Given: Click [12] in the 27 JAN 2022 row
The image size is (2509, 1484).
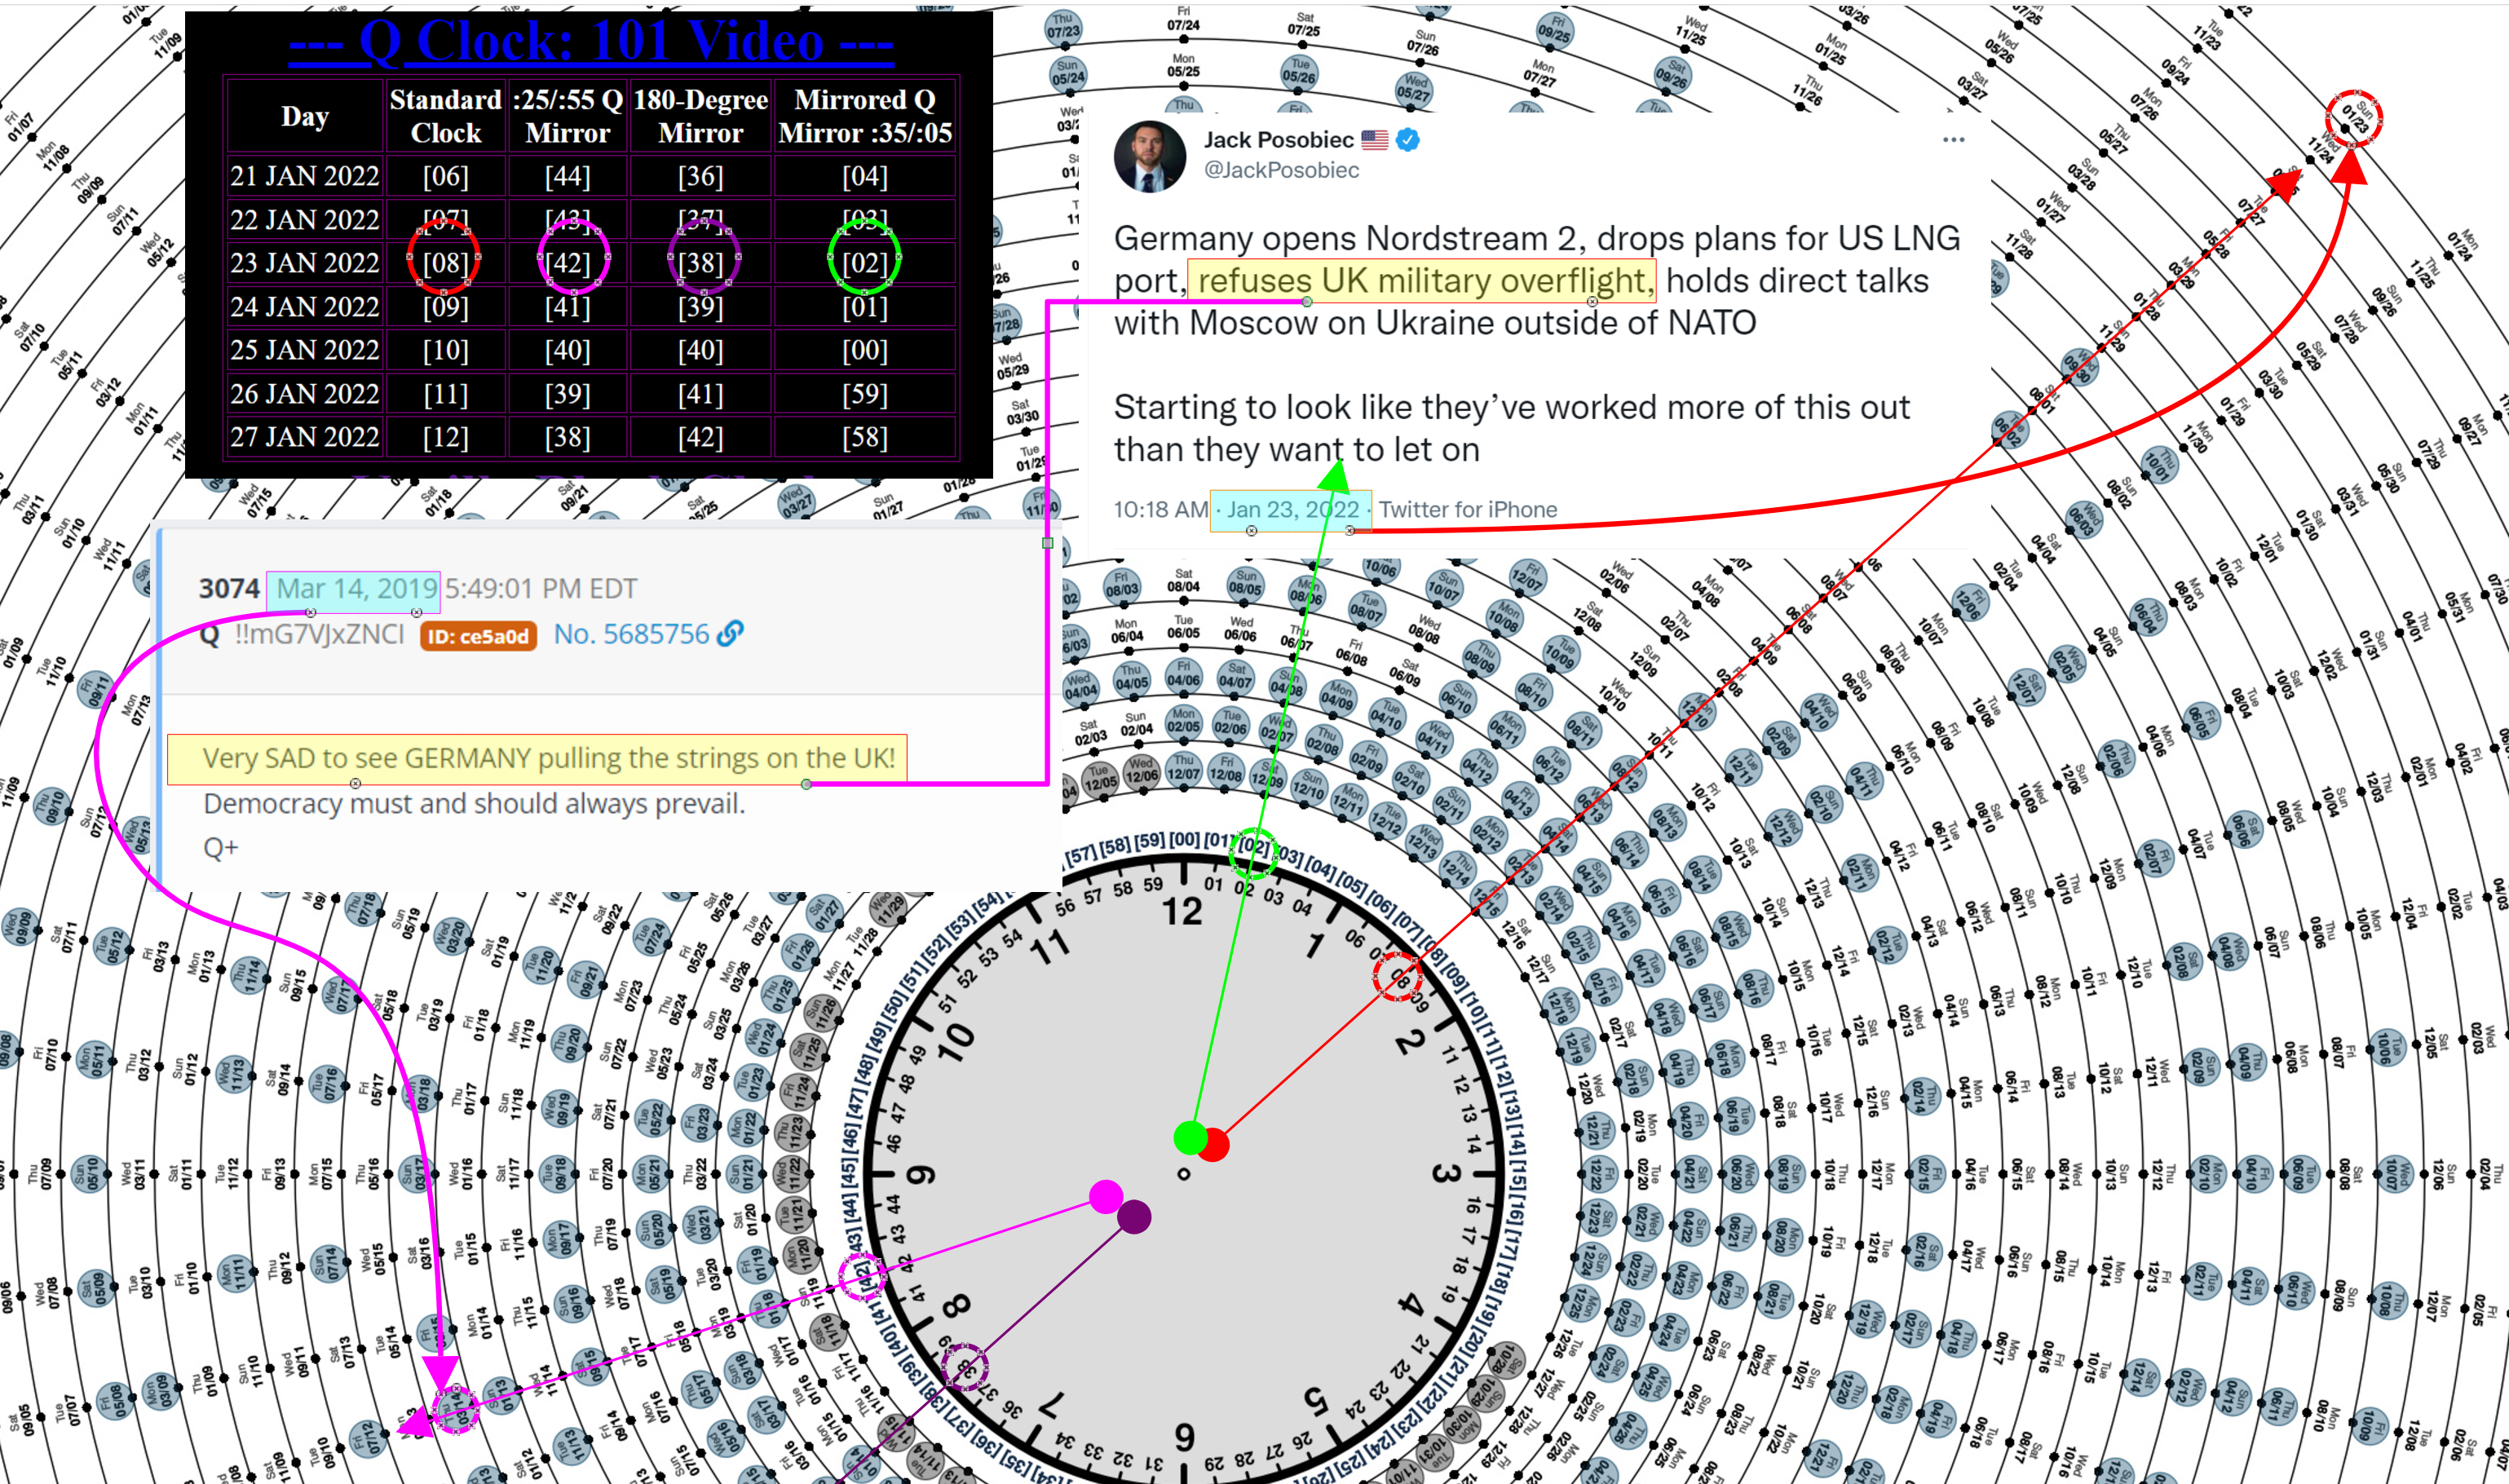Looking at the screenshot, I should pos(445,437).
